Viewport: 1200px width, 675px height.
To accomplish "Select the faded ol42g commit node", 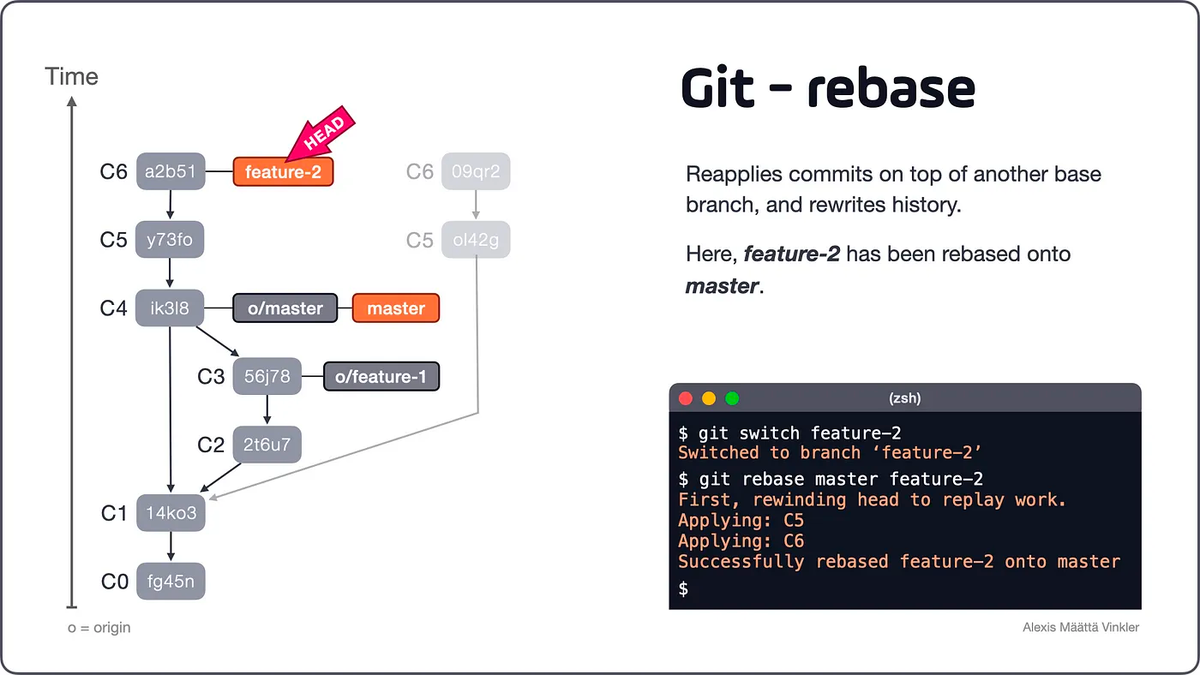I will pos(476,239).
